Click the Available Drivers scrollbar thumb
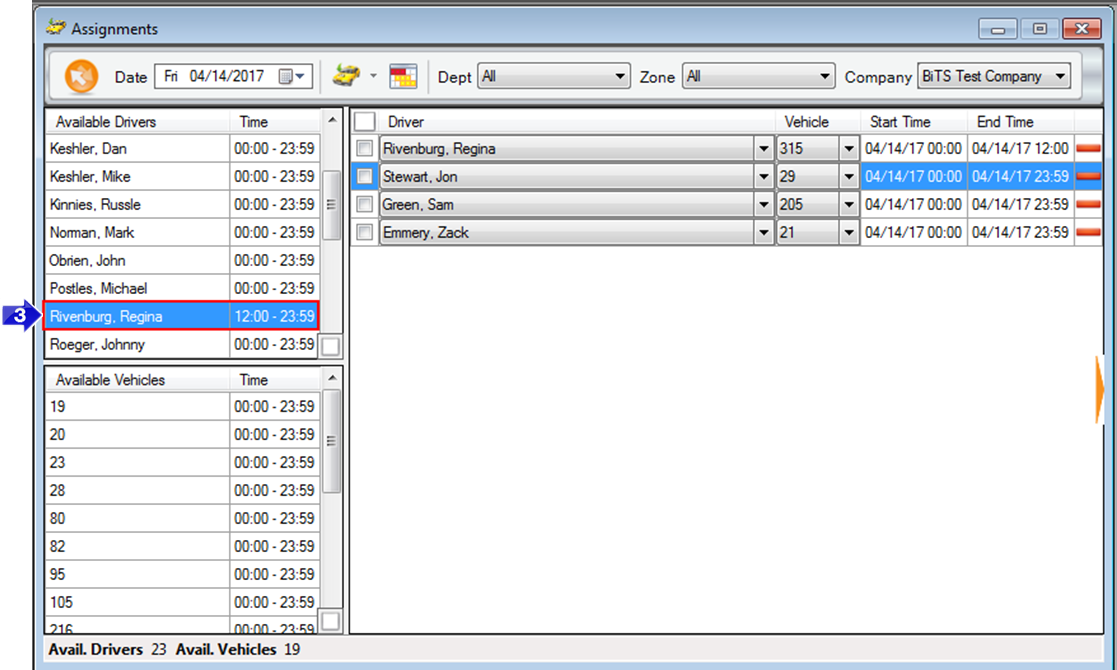This screenshot has height=670, width=1117. [331, 204]
